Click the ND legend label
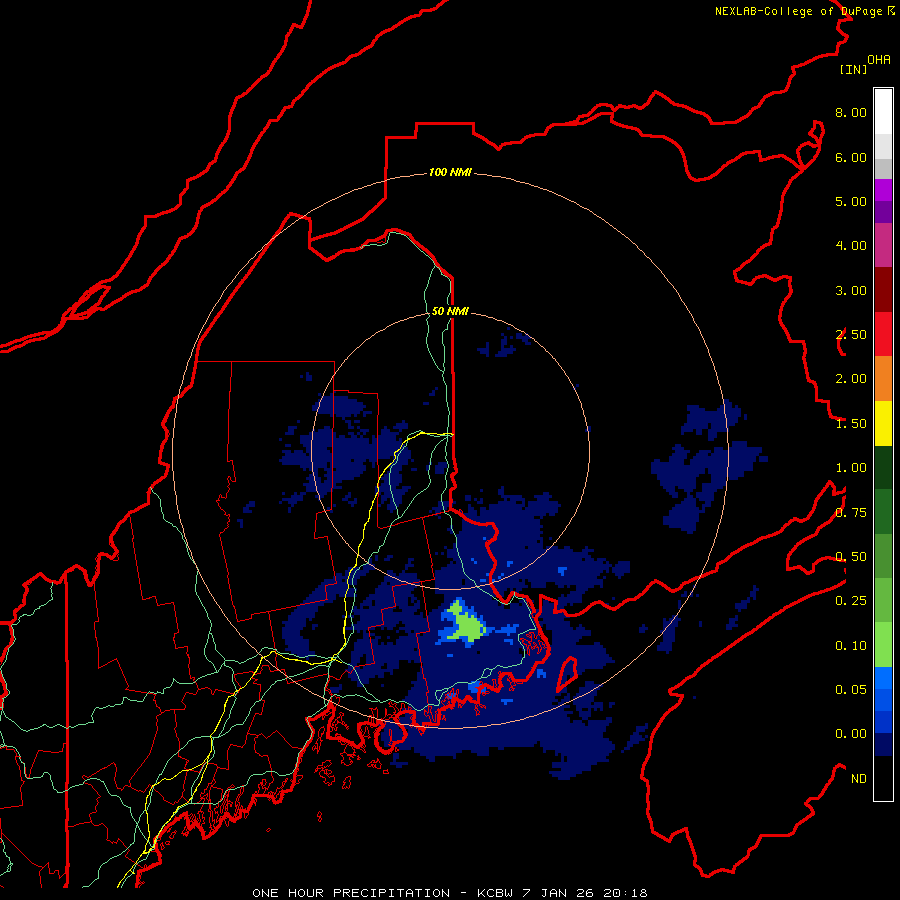 [859, 779]
